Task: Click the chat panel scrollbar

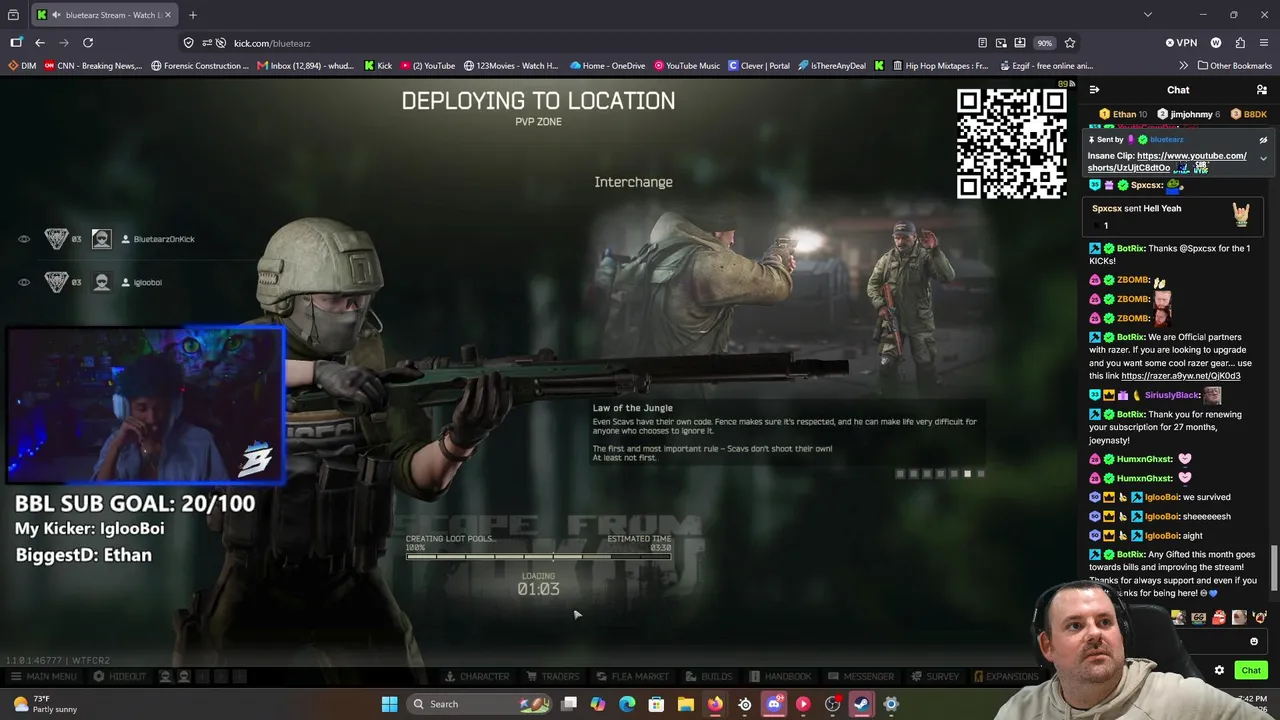Action: (1274, 568)
